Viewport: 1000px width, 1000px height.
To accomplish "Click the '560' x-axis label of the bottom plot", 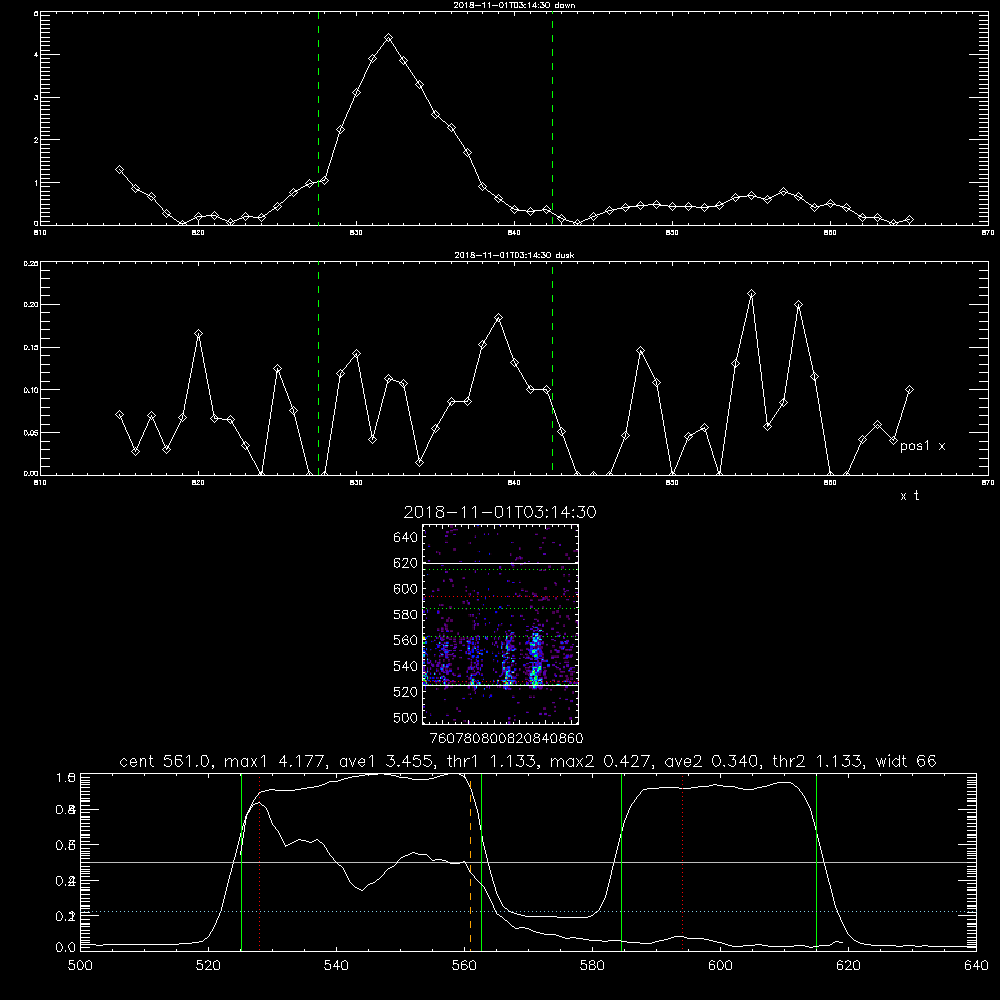I will point(464,965).
